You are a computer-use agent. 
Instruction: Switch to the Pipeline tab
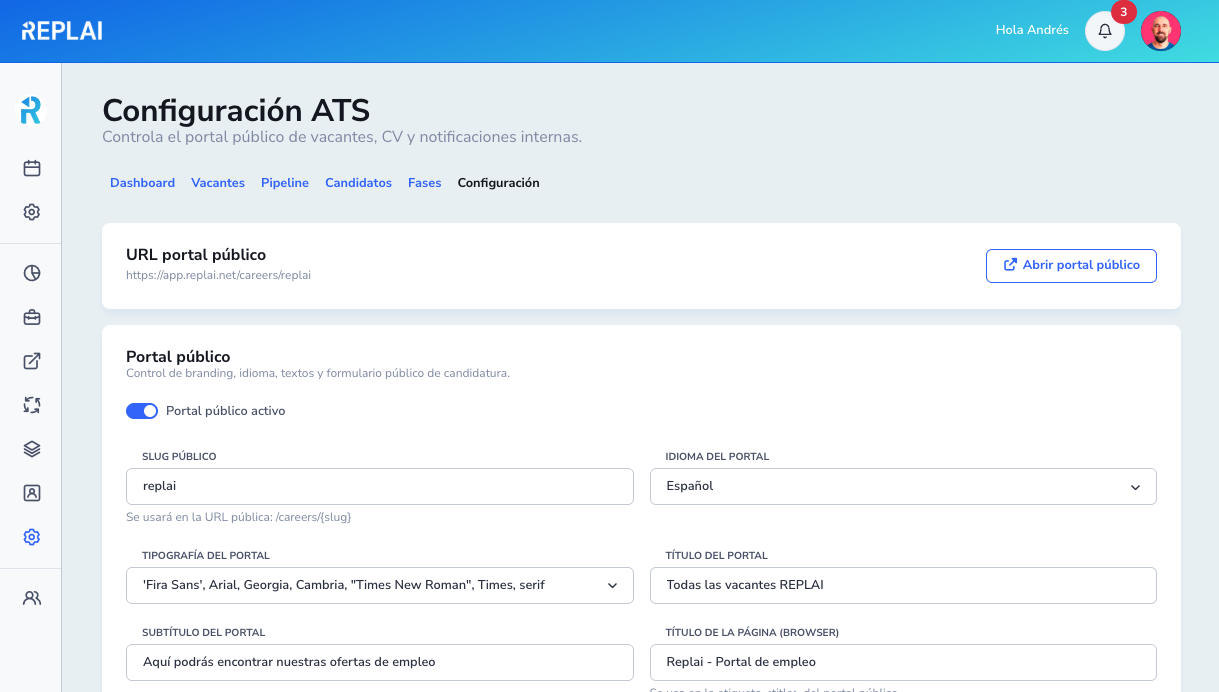click(x=285, y=183)
